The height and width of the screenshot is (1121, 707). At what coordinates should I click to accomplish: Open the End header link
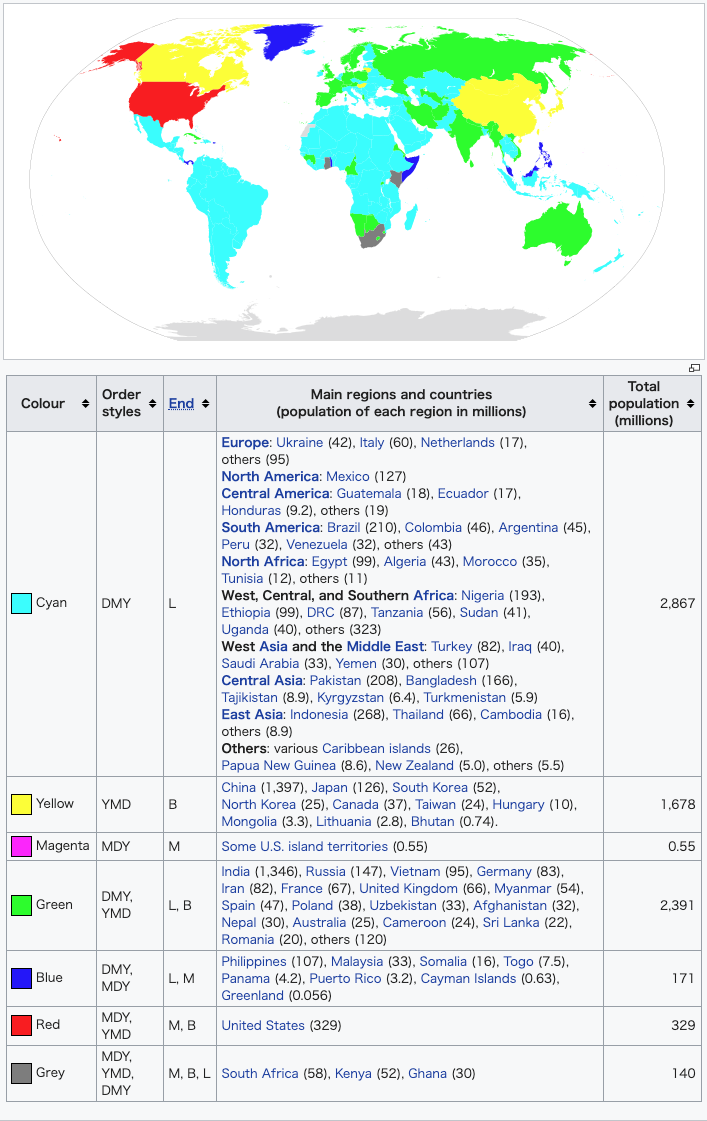click(x=181, y=404)
